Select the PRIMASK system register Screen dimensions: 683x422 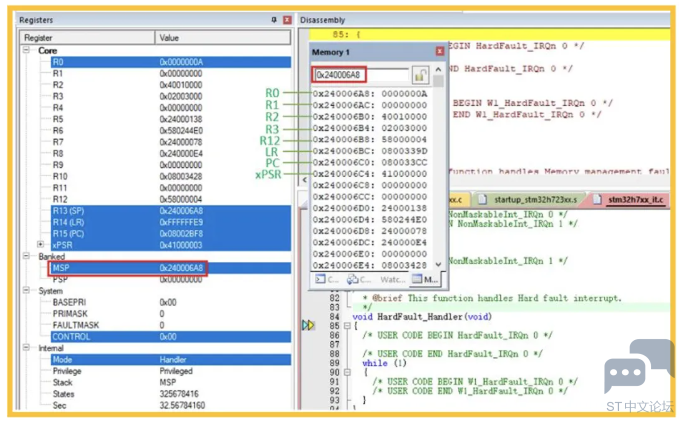pyautogui.click(x=171, y=313)
